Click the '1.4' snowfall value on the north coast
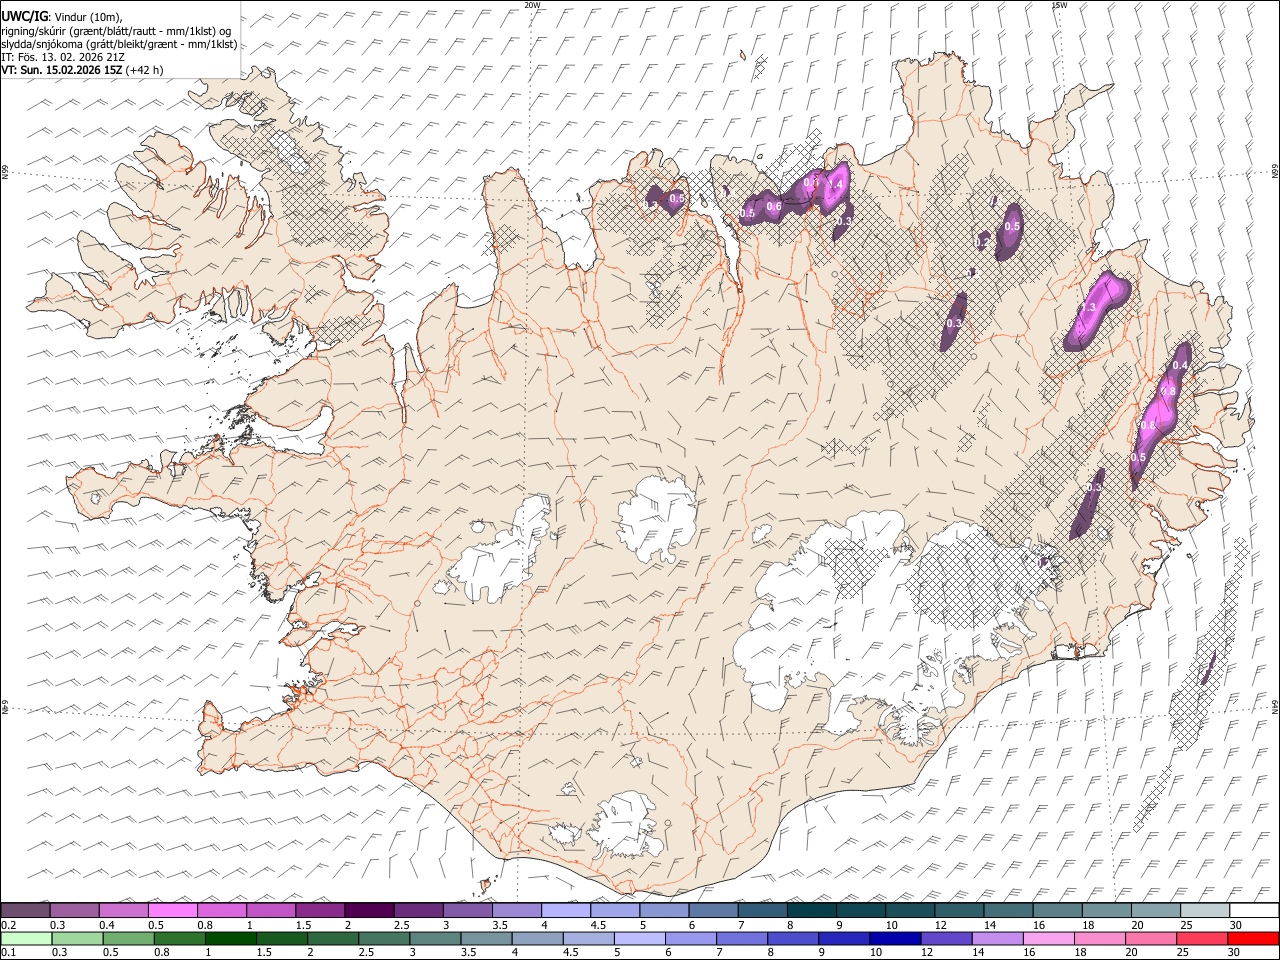 (x=837, y=185)
